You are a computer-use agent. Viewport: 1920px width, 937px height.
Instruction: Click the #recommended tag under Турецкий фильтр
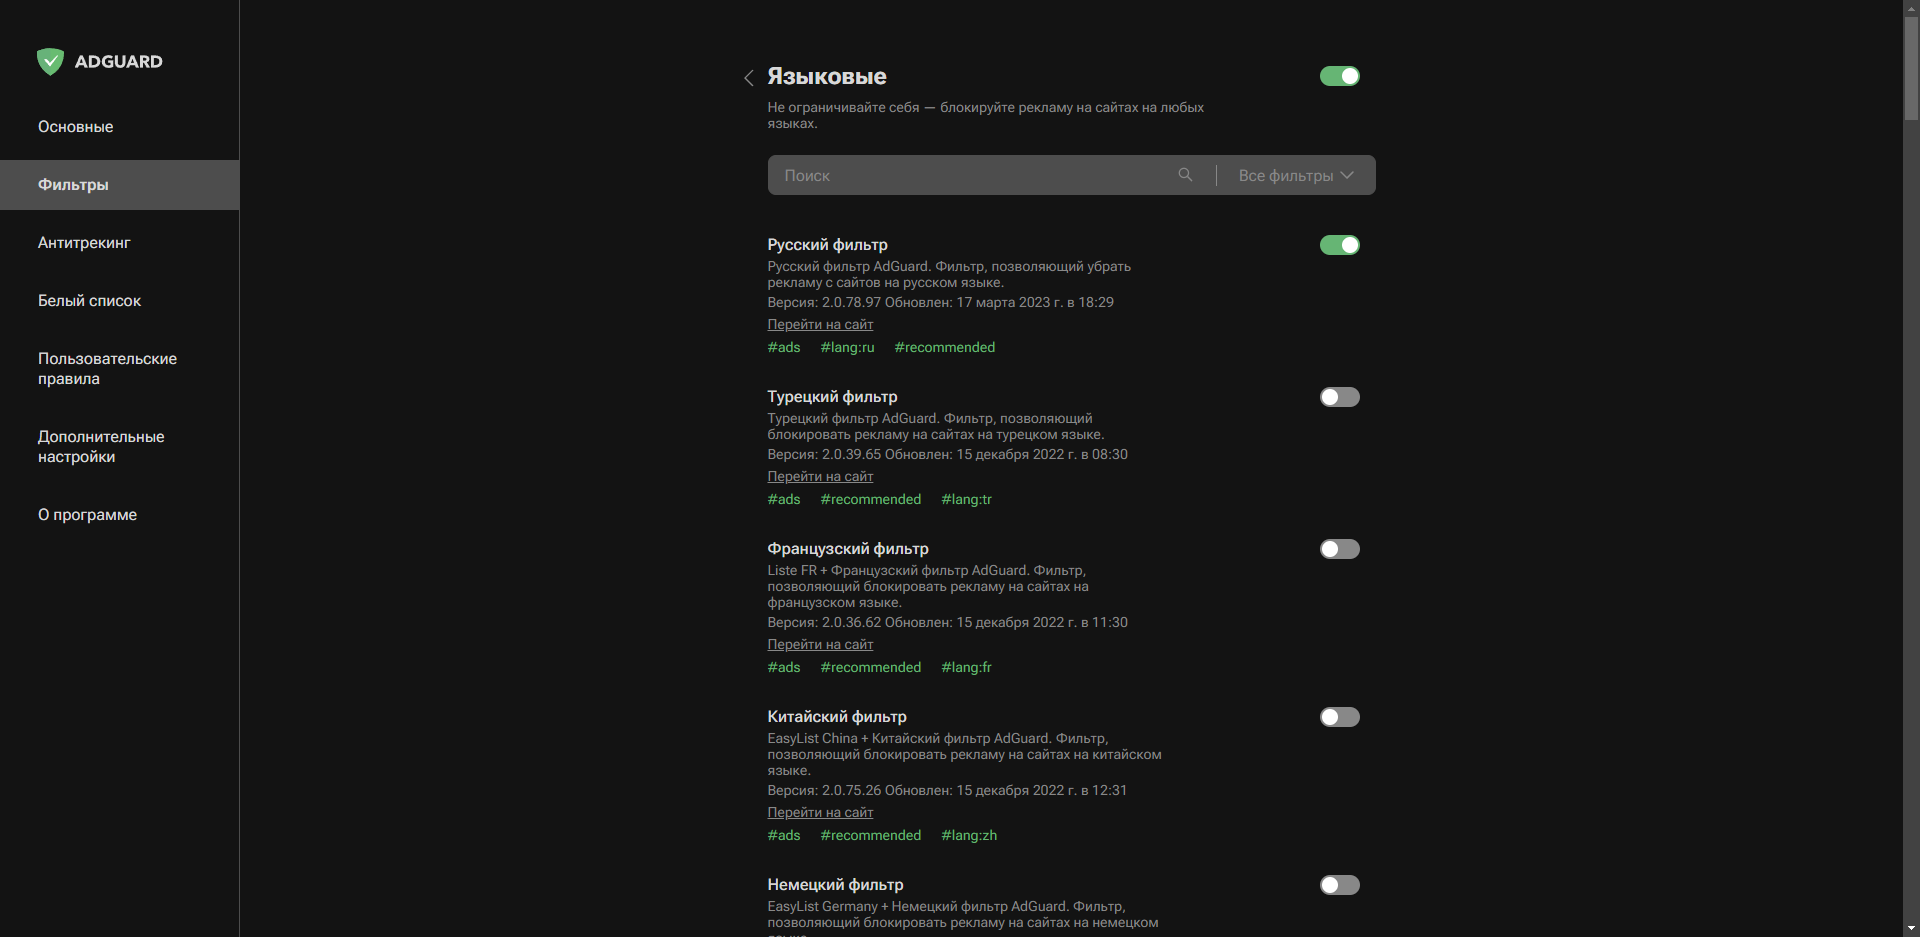(870, 499)
